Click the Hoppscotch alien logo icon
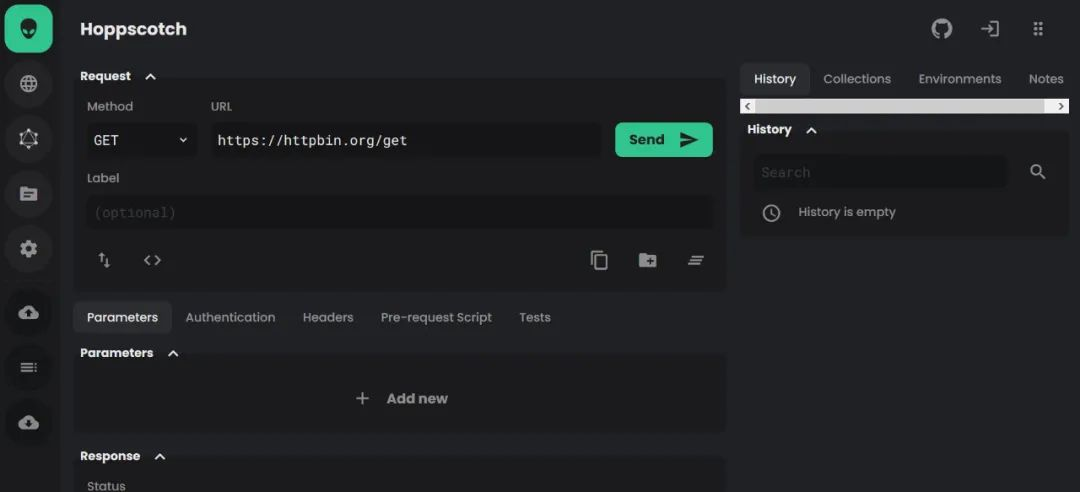Screen dimensions: 1080x492 click(28, 29)
